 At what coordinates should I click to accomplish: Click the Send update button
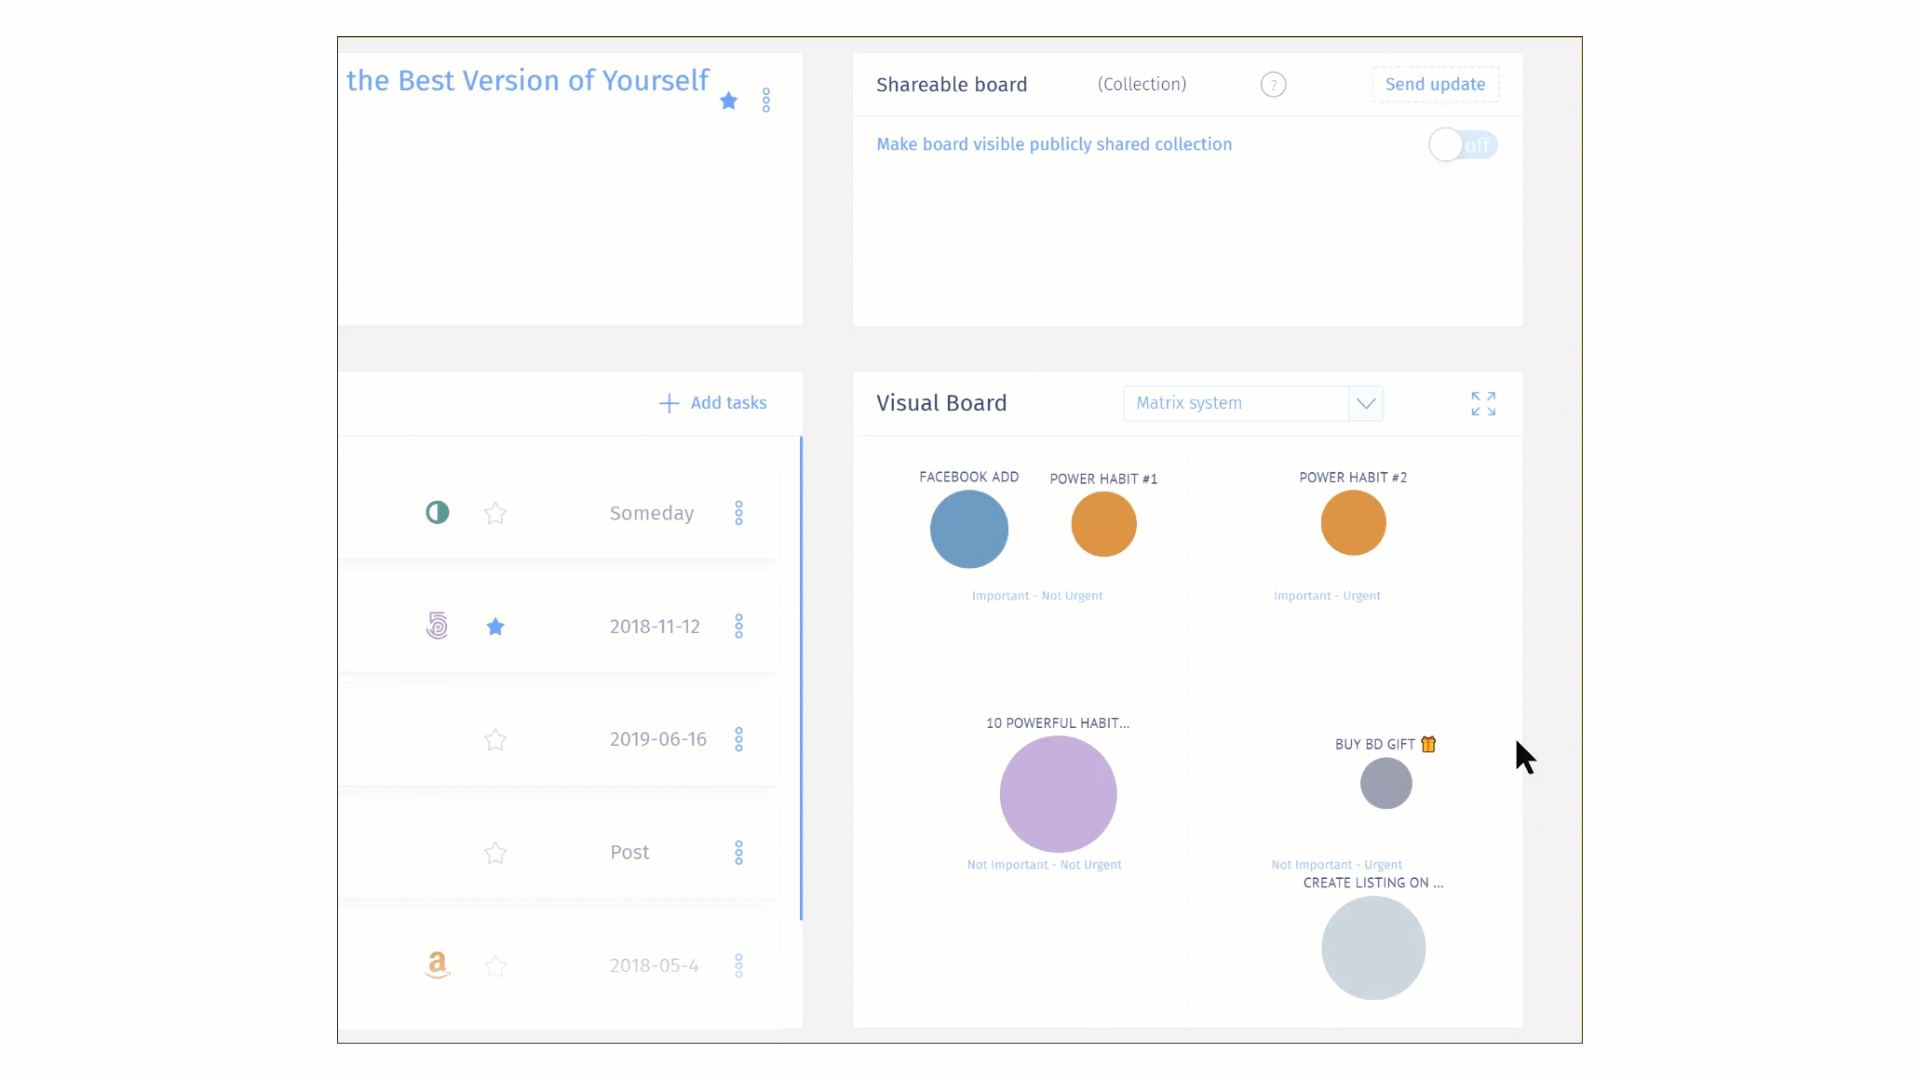(x=1435, y=83)
